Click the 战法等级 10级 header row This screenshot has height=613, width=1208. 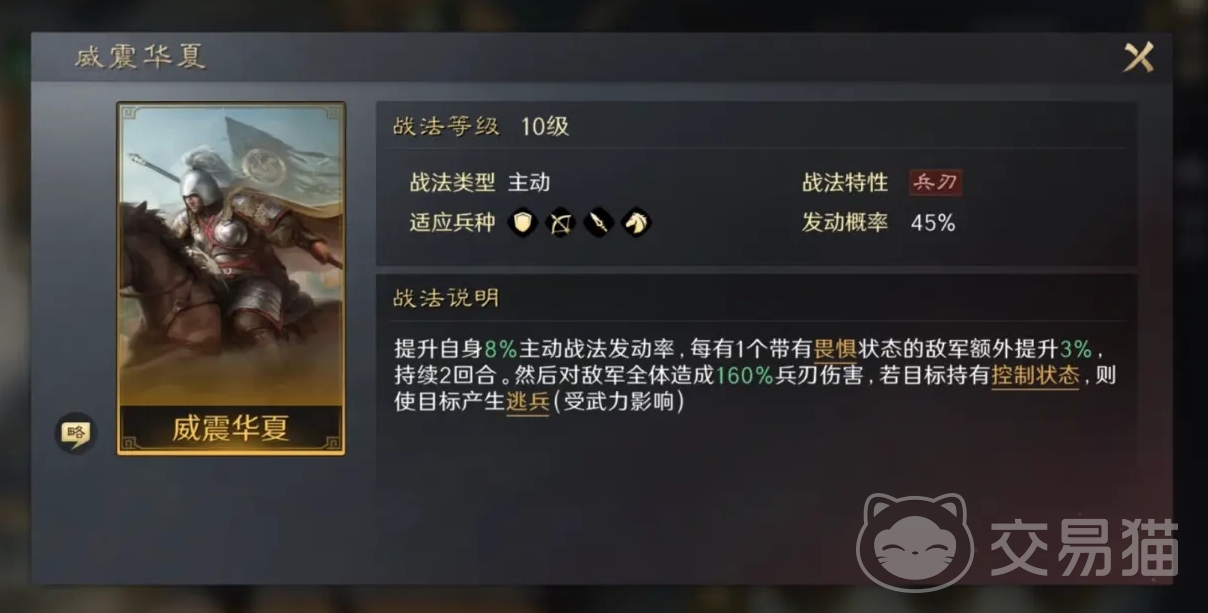tap(756, 126)
